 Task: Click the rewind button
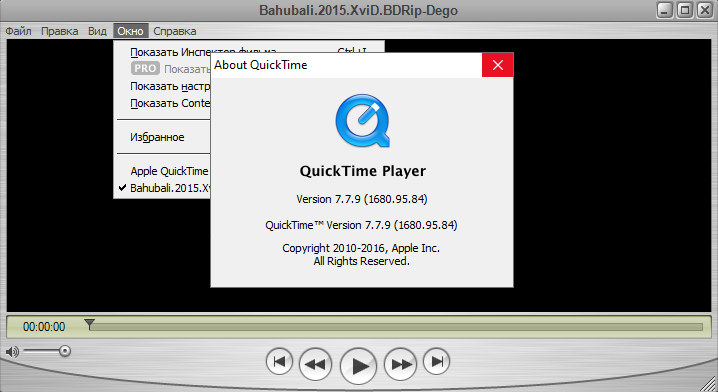click(x=315, y=364)
